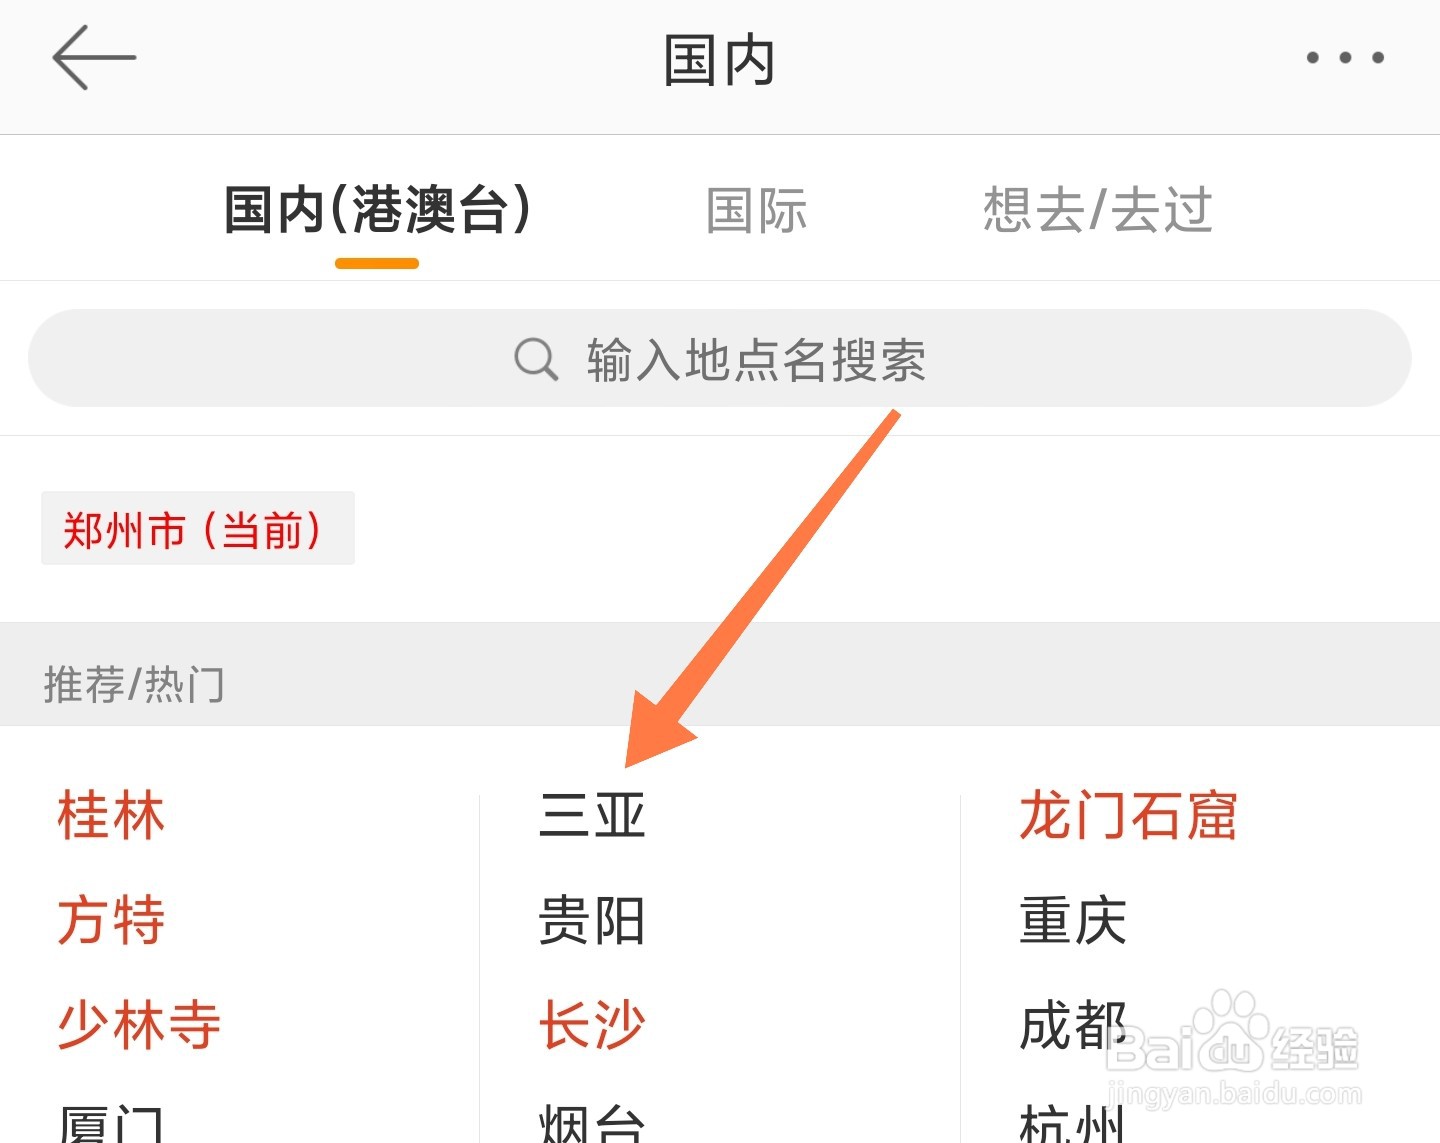Select 少林寺 destination
The image size is (1440, 1143).
[x=139, y=1025]
